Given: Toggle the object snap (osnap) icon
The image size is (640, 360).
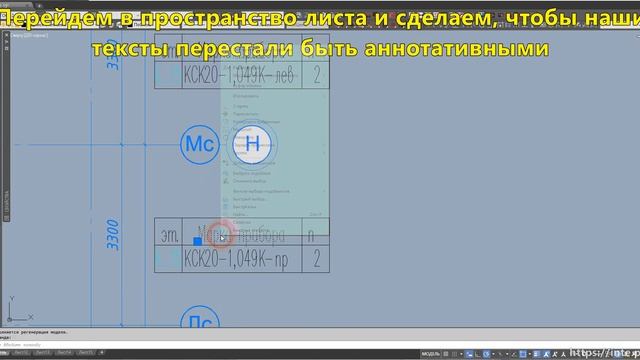Looking at the screenshot, I should [522, 354].
